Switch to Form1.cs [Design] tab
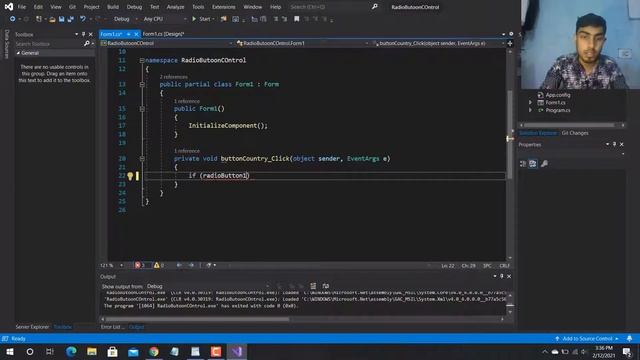640x360 pixels. click(x=163, y=34)
